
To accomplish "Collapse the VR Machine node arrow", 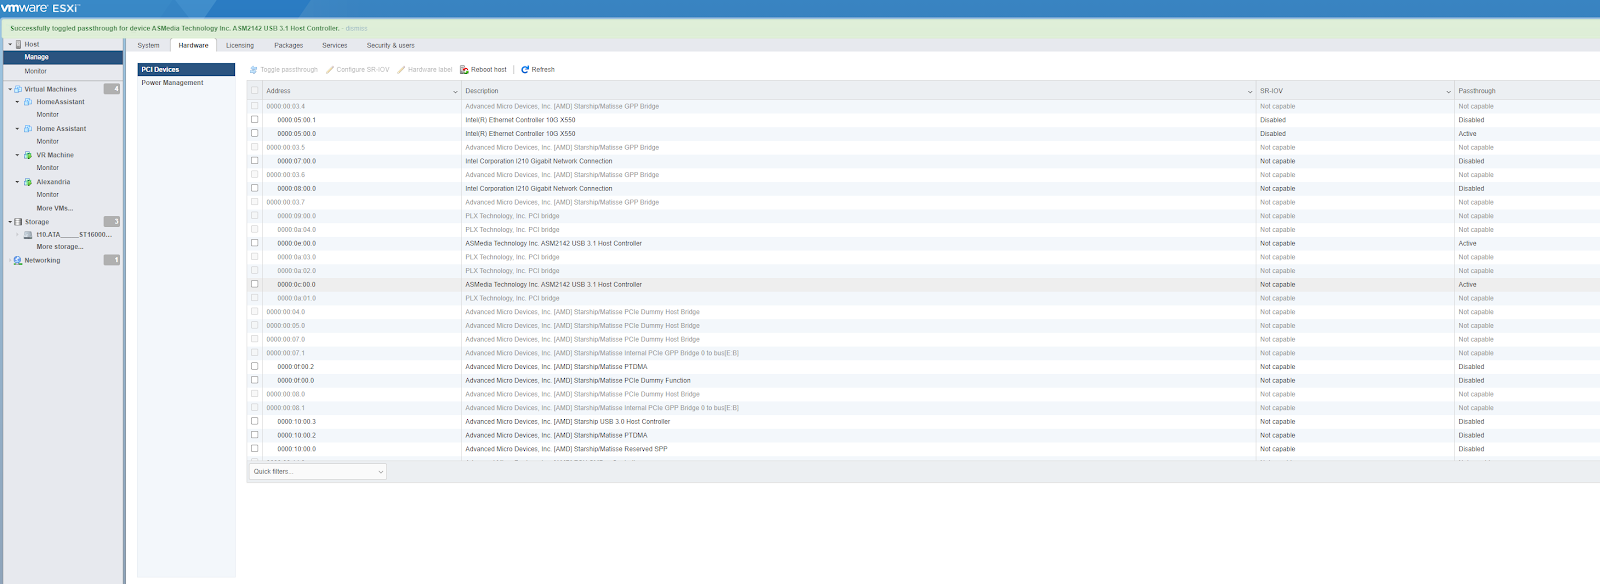I will coord(17,155).
